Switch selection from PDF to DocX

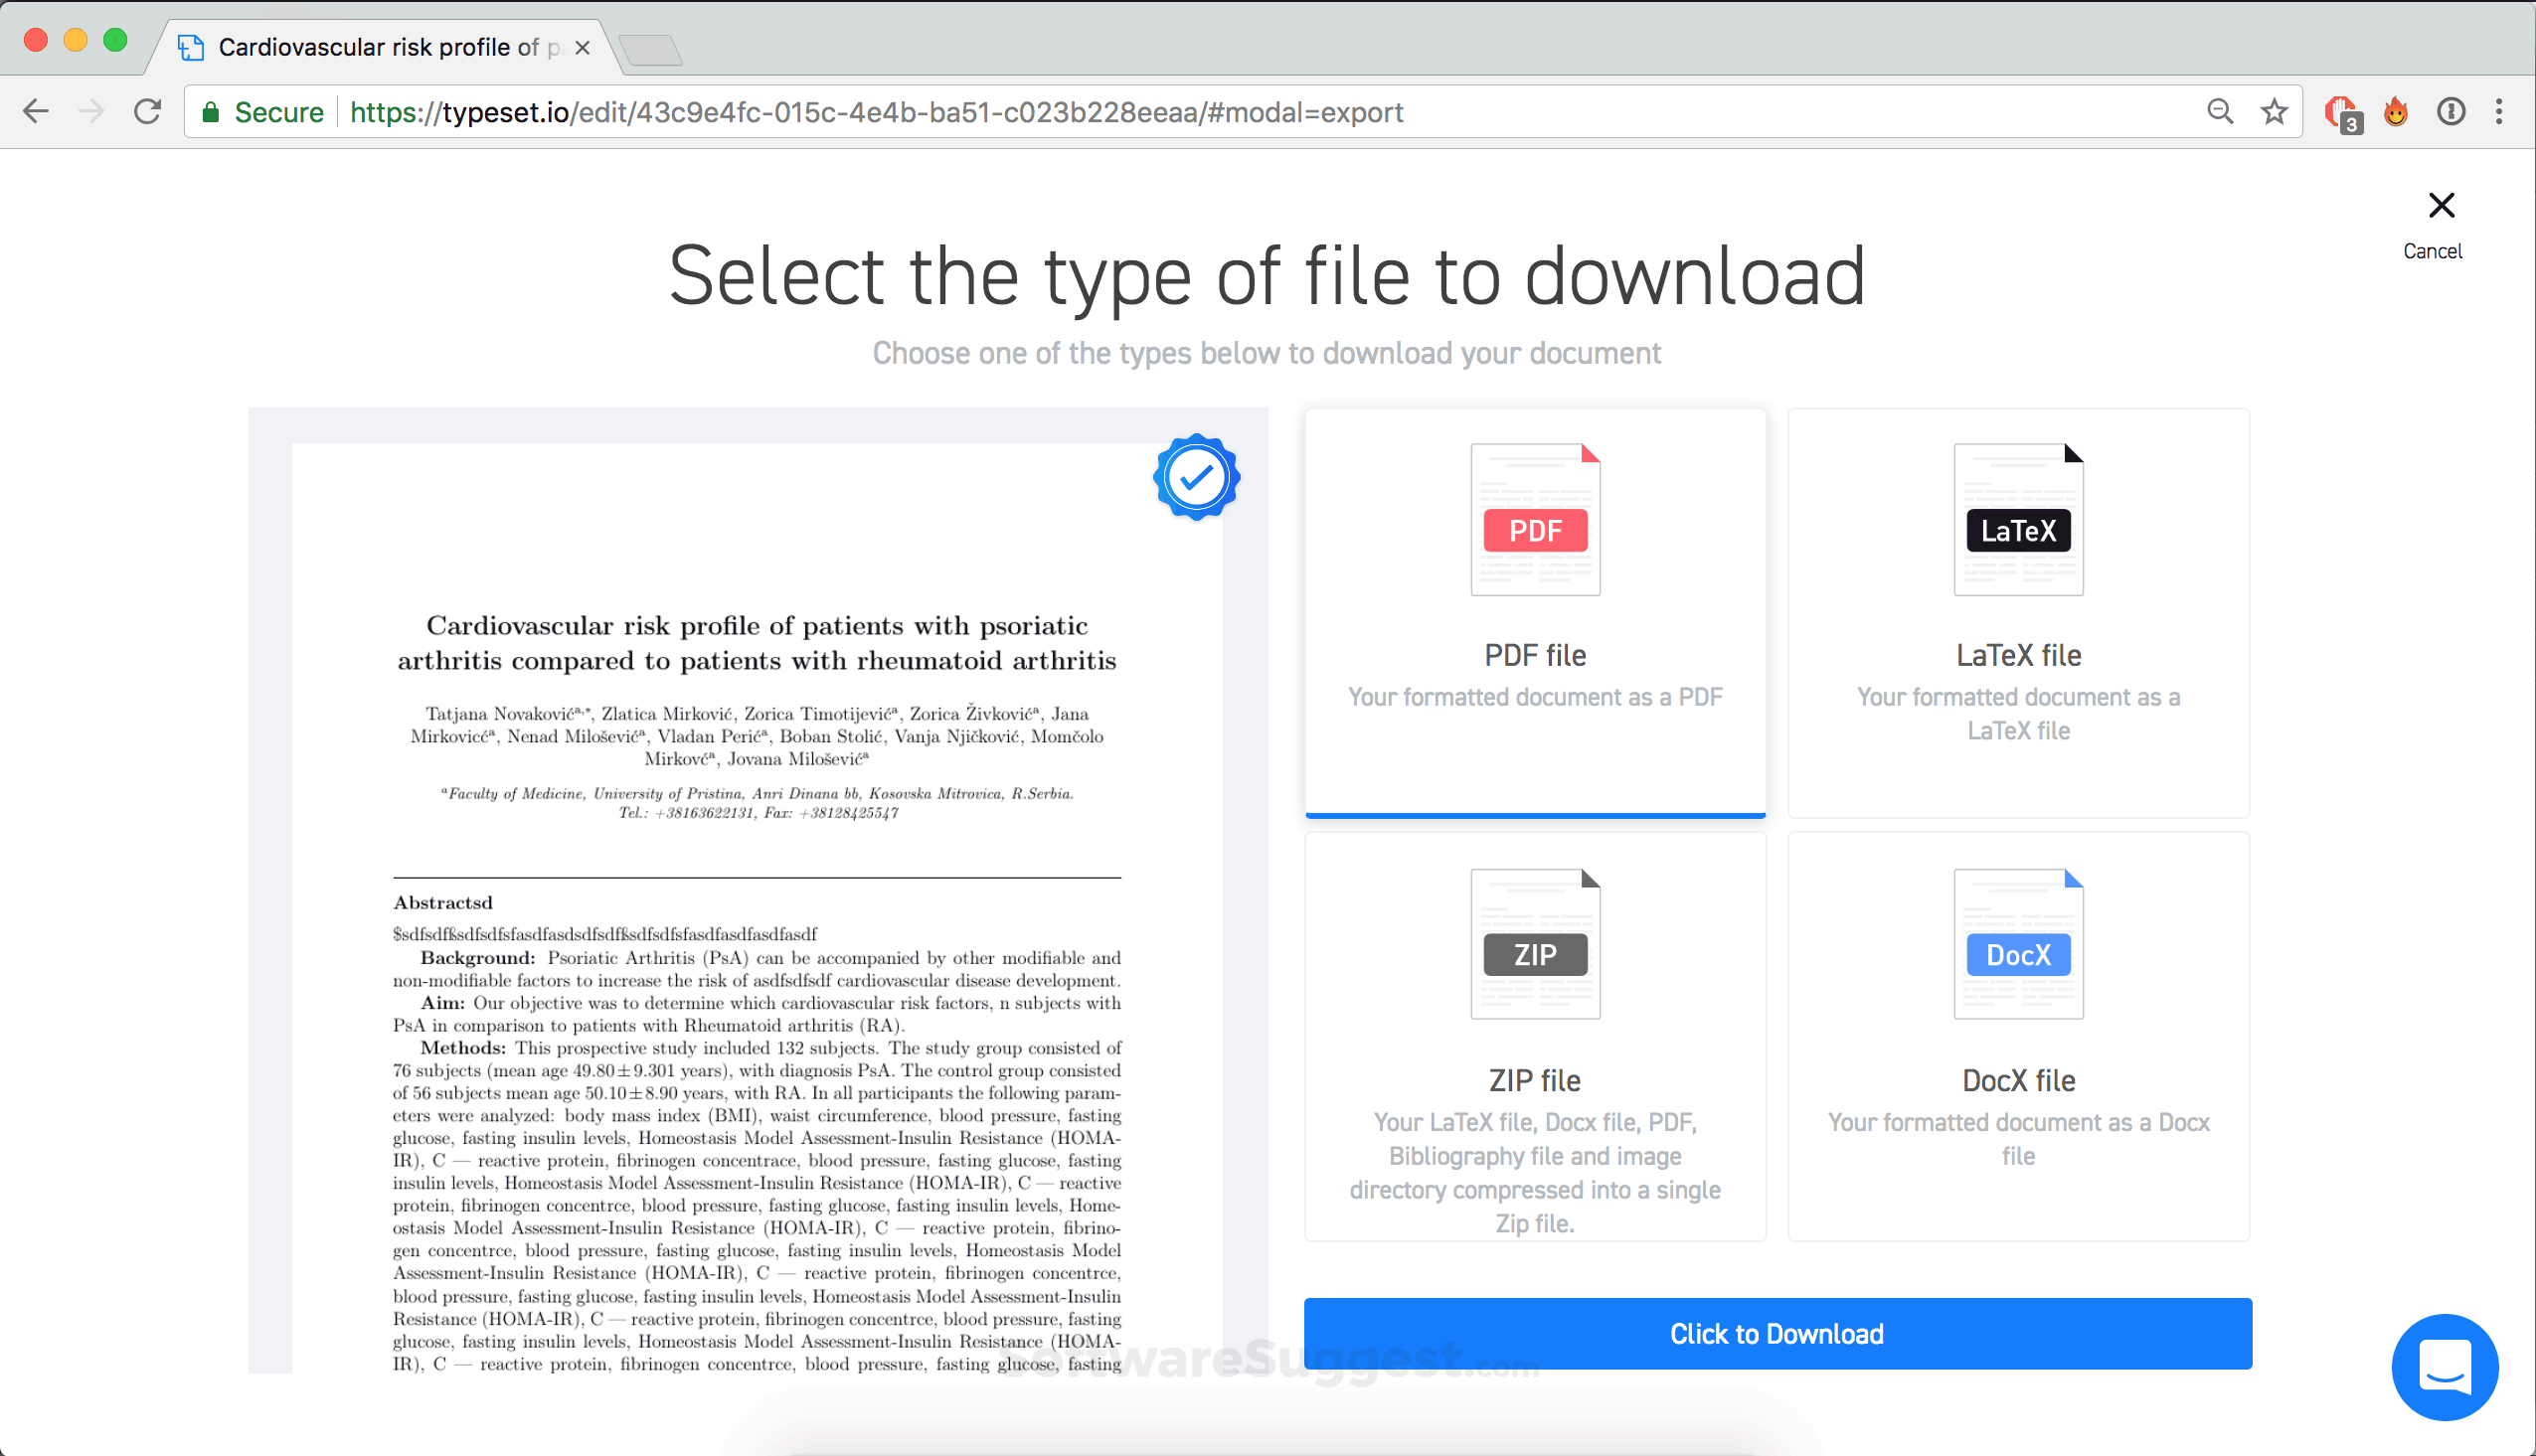point(2018,1035)
